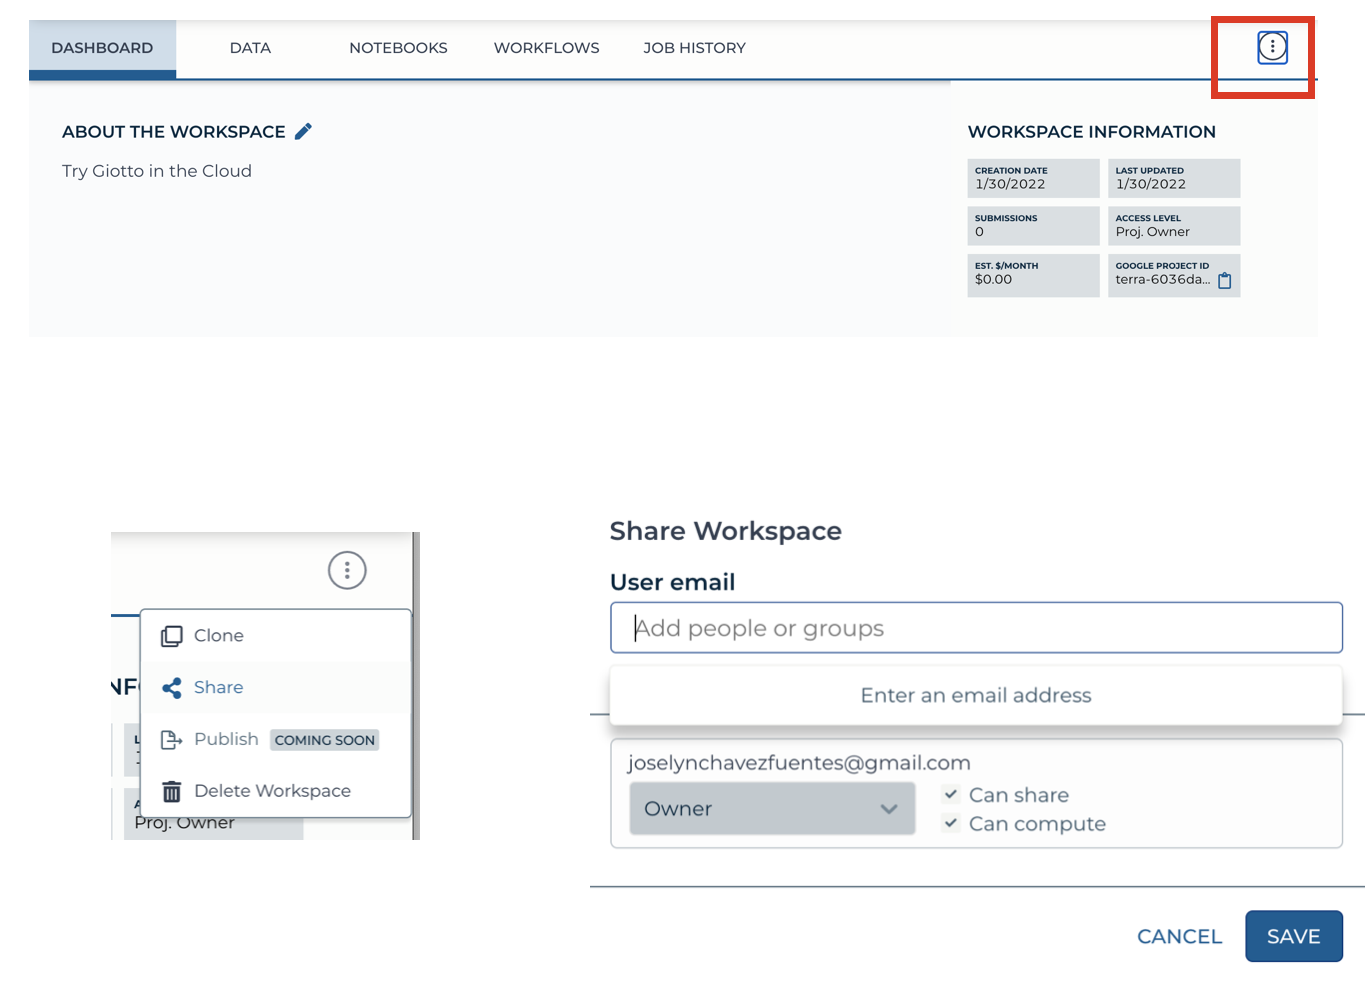Toggle the Can compute checkbox
The width and height of the screenshot is (1372, 988).
[951, 824]
